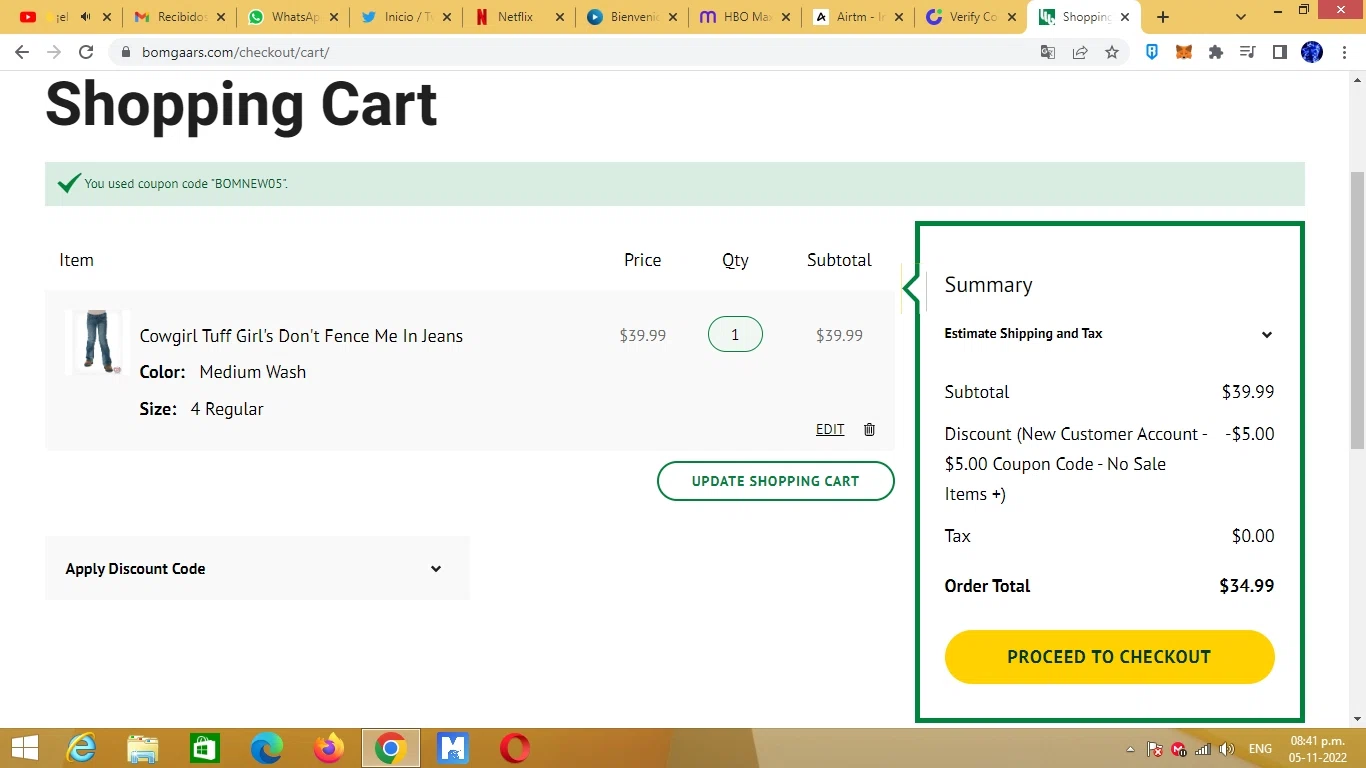Screen dimensions: 1366x768
Task: Open the Extensions puzzle-piece menu
Action: pos(1216,52)
